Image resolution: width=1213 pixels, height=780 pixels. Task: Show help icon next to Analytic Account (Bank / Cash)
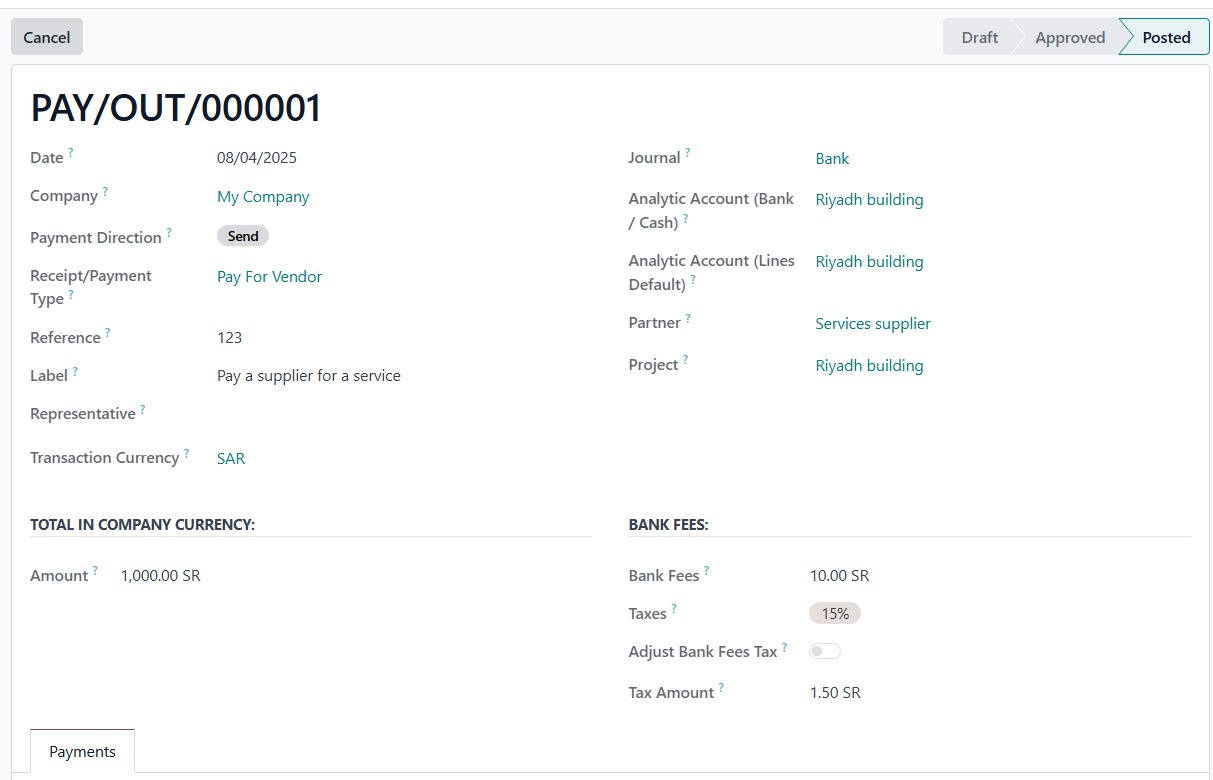(686, 218)
